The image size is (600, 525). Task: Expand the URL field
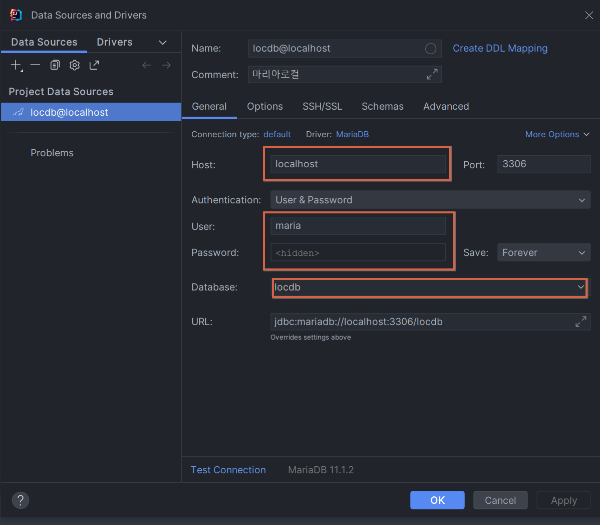[x=580, y=321]
